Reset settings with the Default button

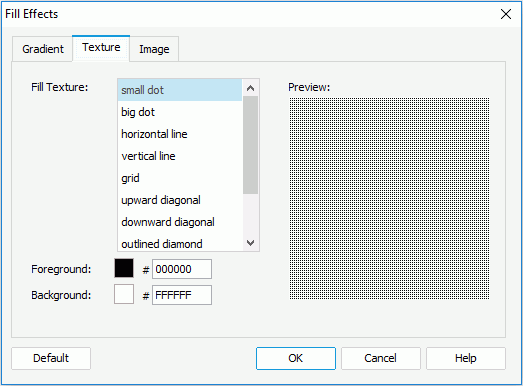[51, 358]
